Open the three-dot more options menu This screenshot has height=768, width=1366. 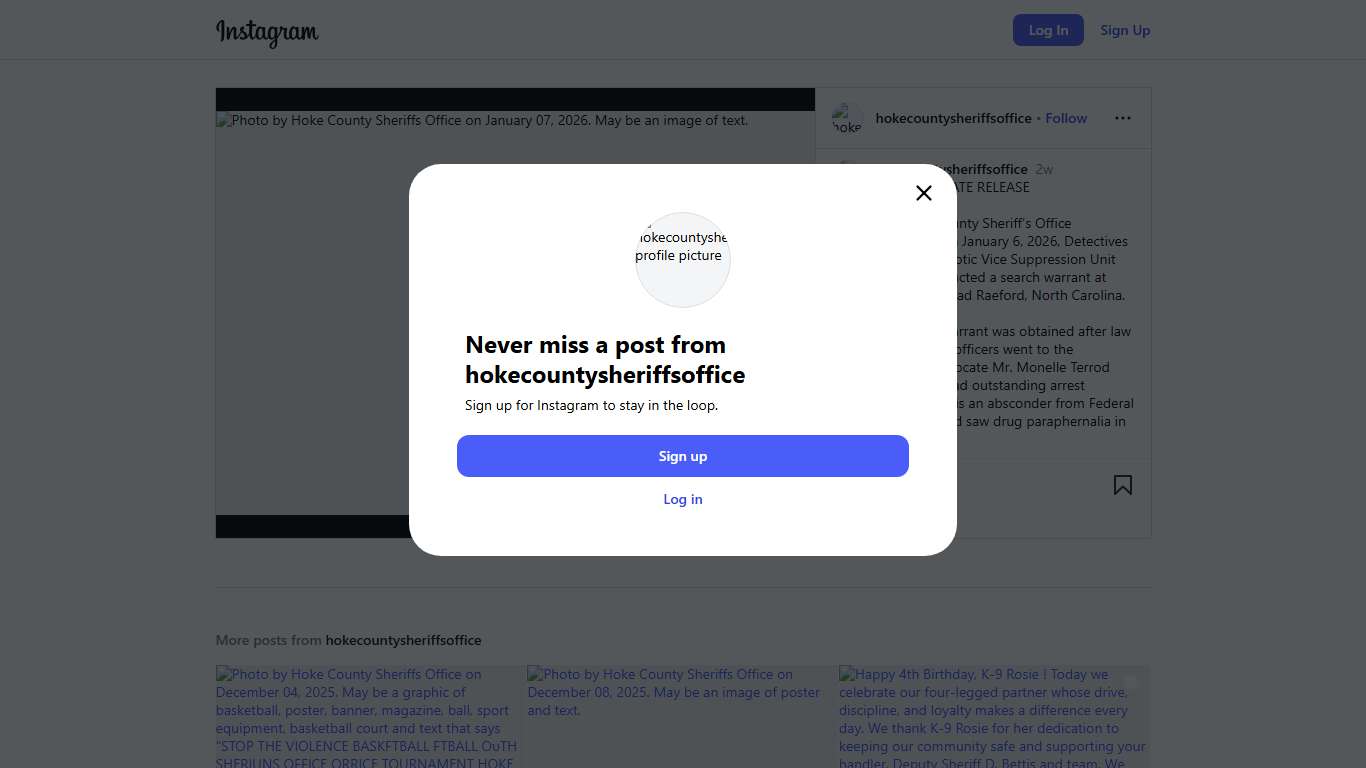coord(1123,118)
